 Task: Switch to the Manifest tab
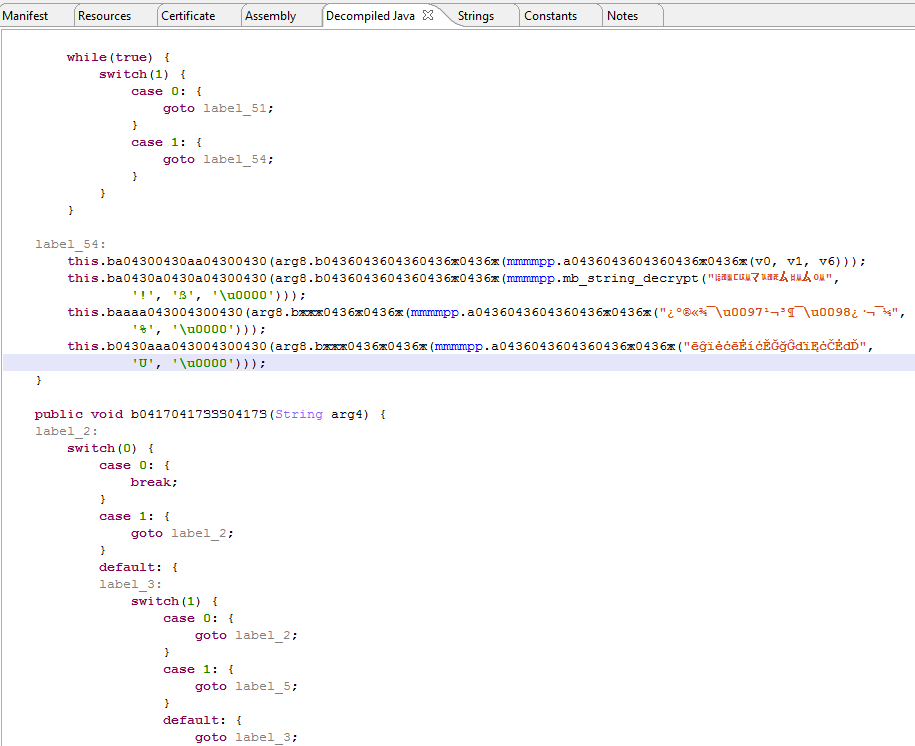click(26, 16)
